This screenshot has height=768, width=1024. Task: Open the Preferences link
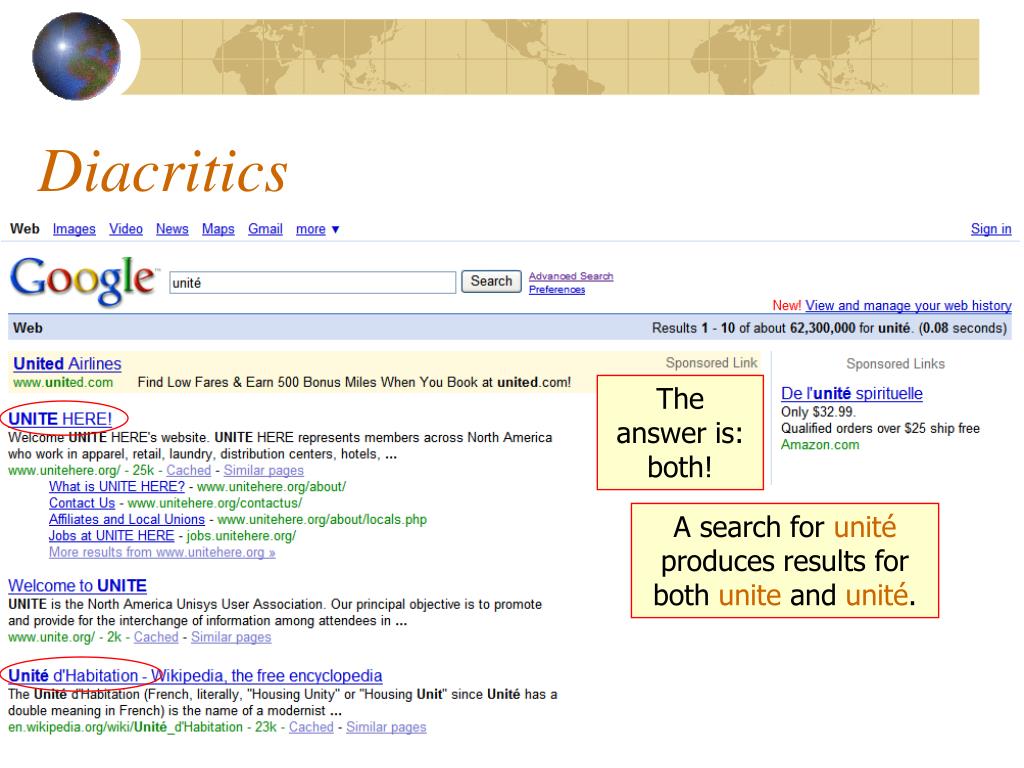[556, 289]
